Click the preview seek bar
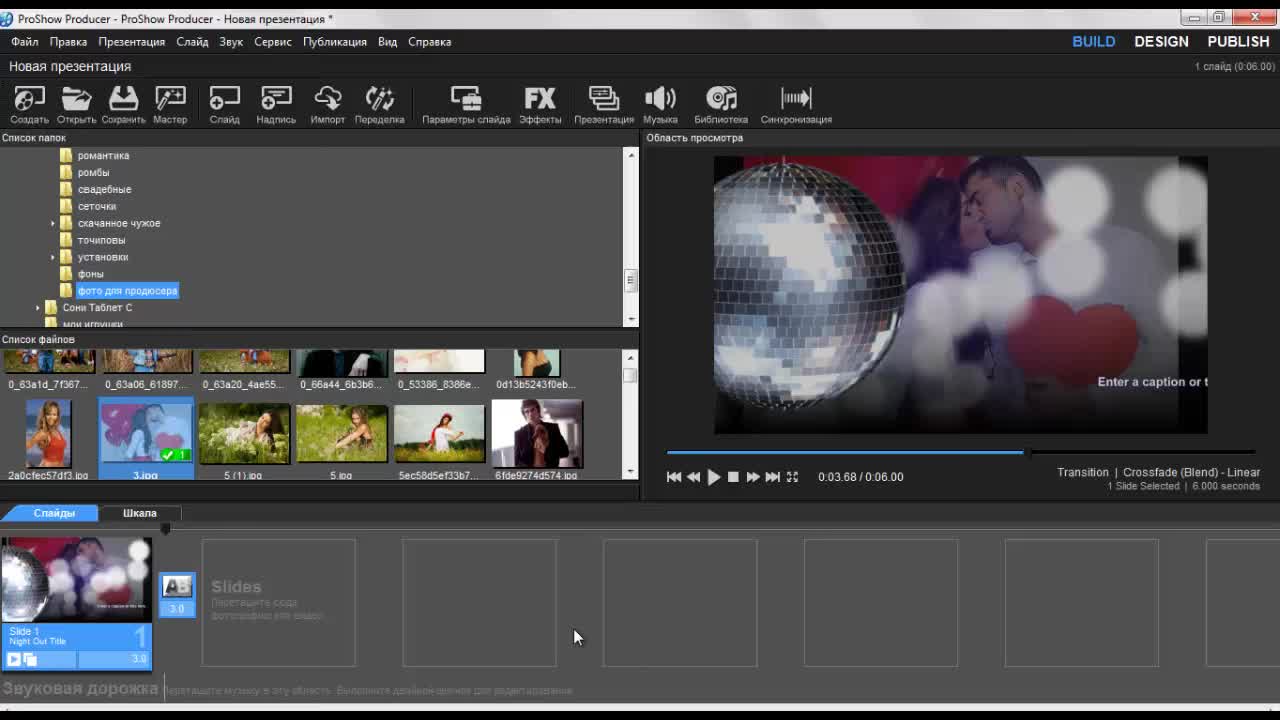 point(960,453)
